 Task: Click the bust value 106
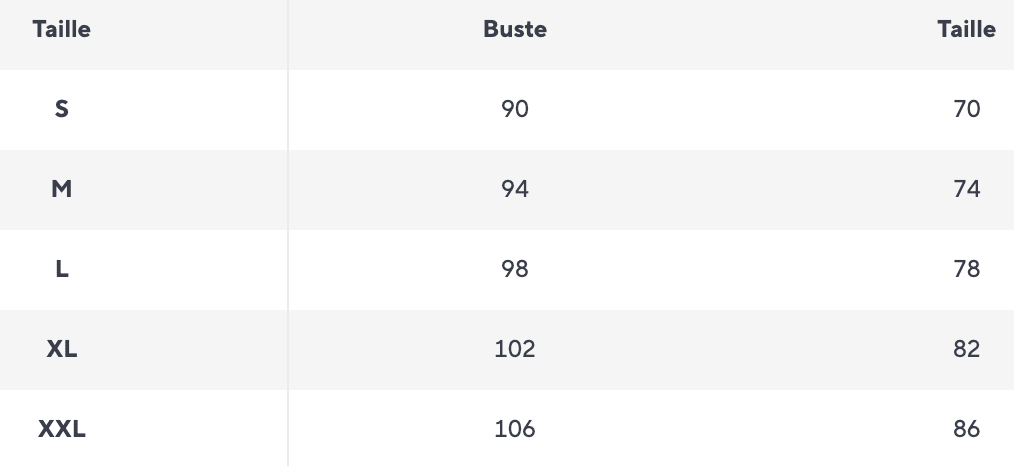pos(515,429)
